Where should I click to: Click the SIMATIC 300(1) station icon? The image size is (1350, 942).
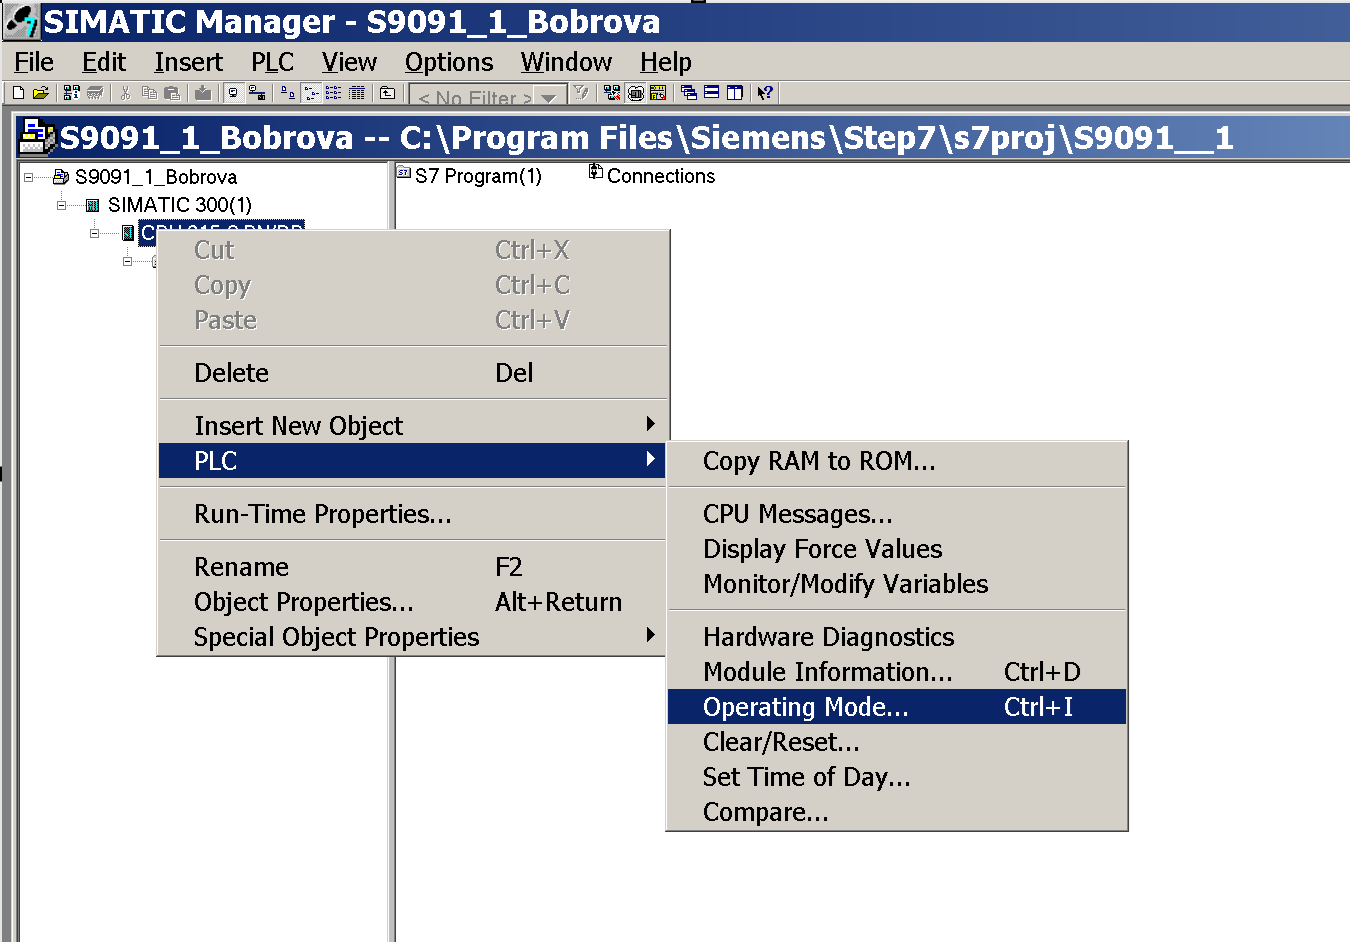(93, 205)
